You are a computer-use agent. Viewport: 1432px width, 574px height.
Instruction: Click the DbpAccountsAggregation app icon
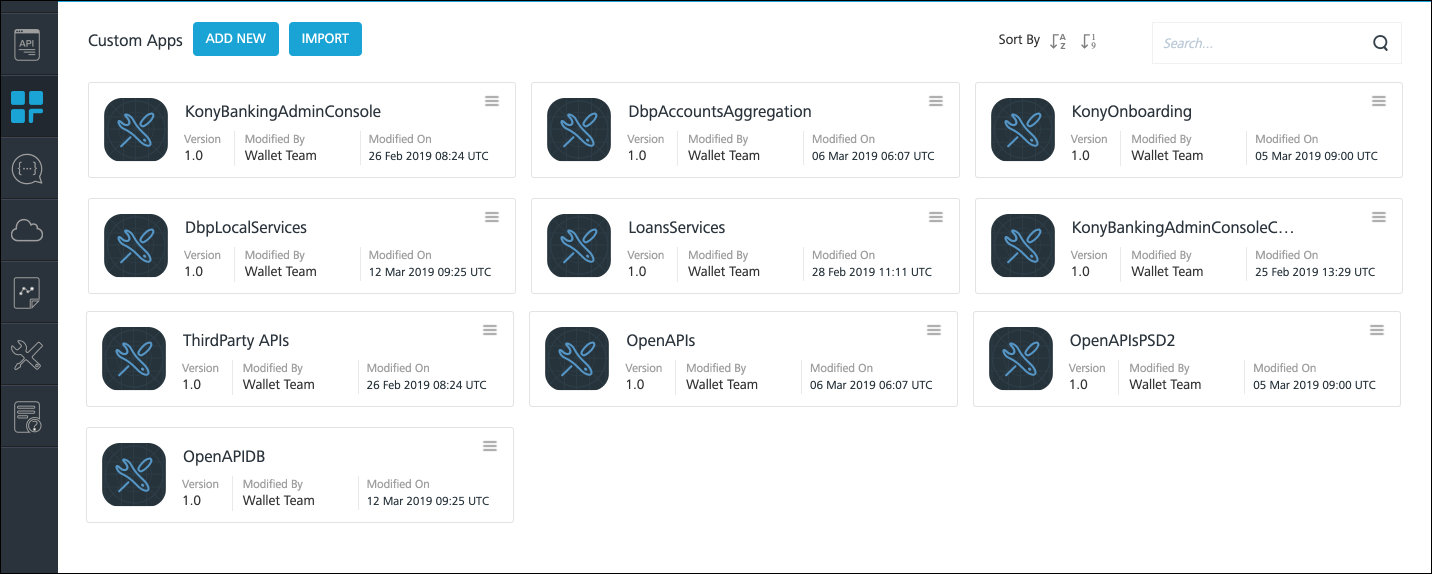(579, 130)
